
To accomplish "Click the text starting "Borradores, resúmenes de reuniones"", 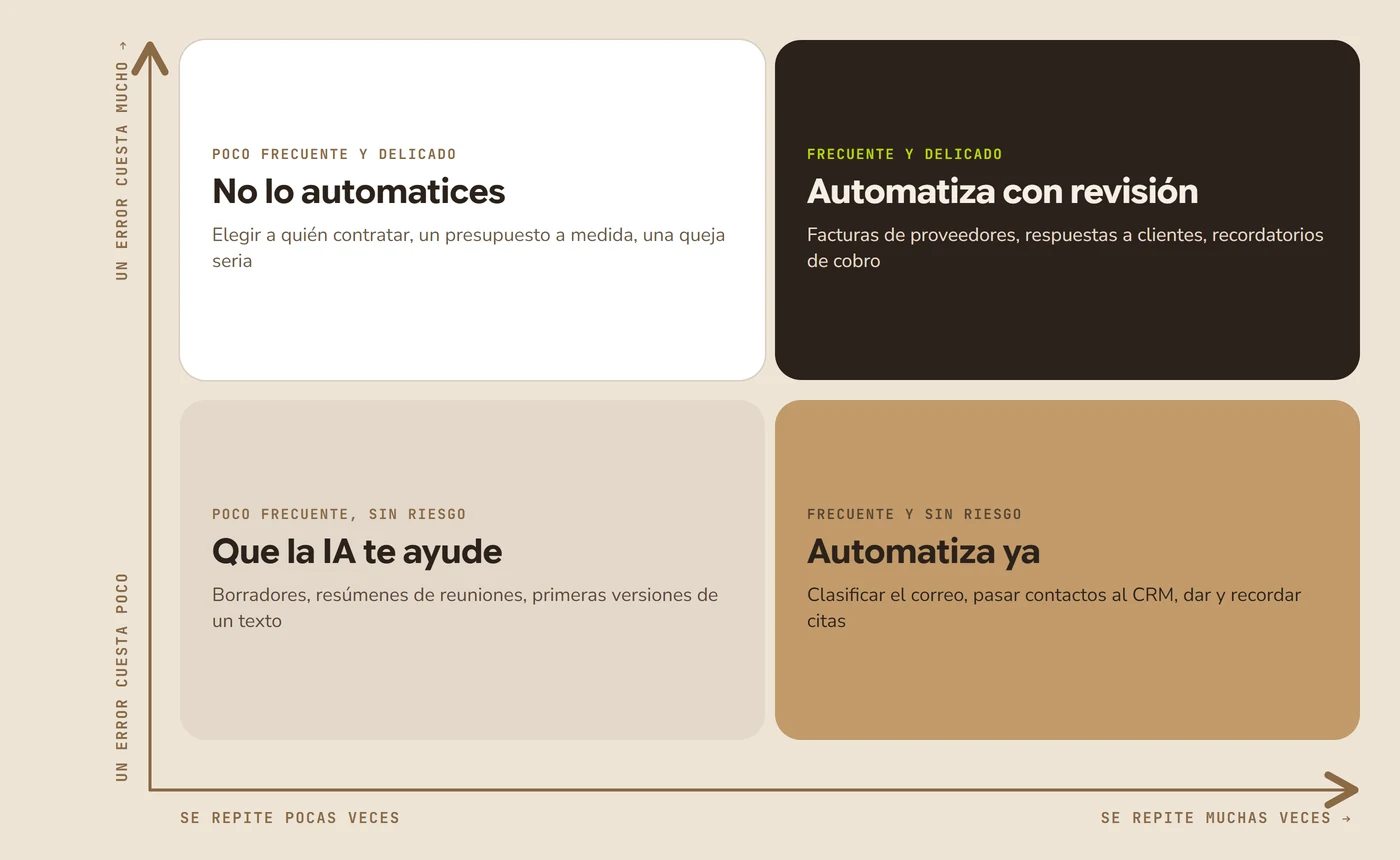I will tap(465, 608).
